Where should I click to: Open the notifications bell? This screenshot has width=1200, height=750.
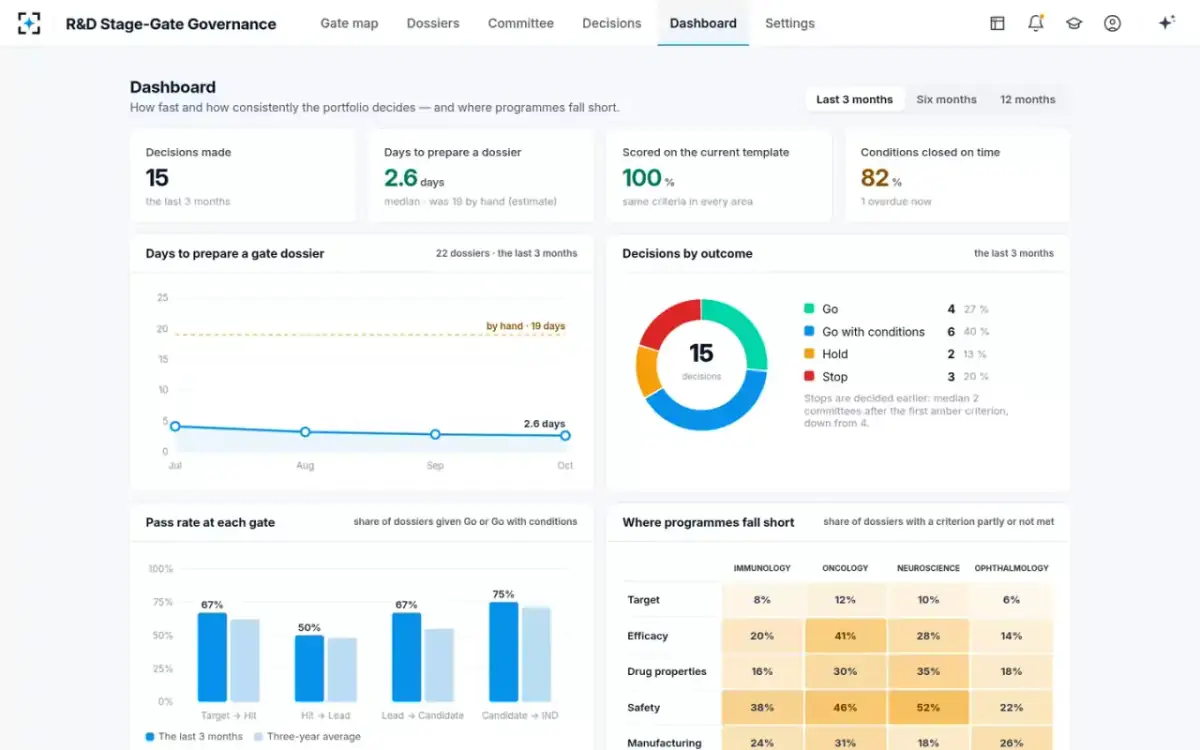point(1036,23)
